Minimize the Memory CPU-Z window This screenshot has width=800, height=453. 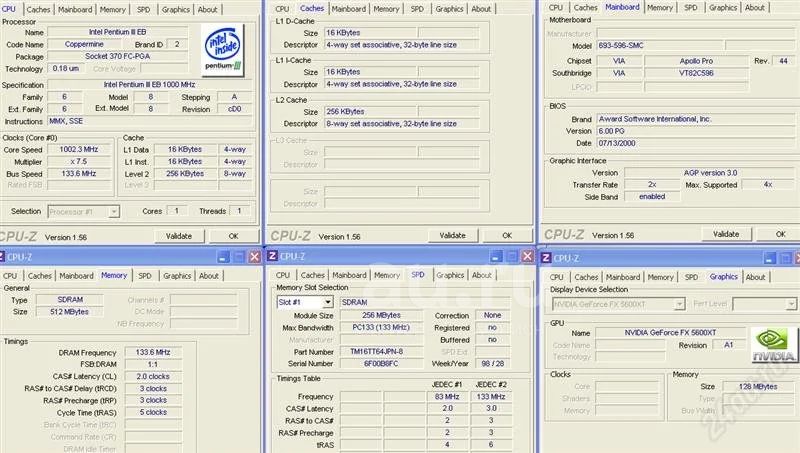(223, 257)
